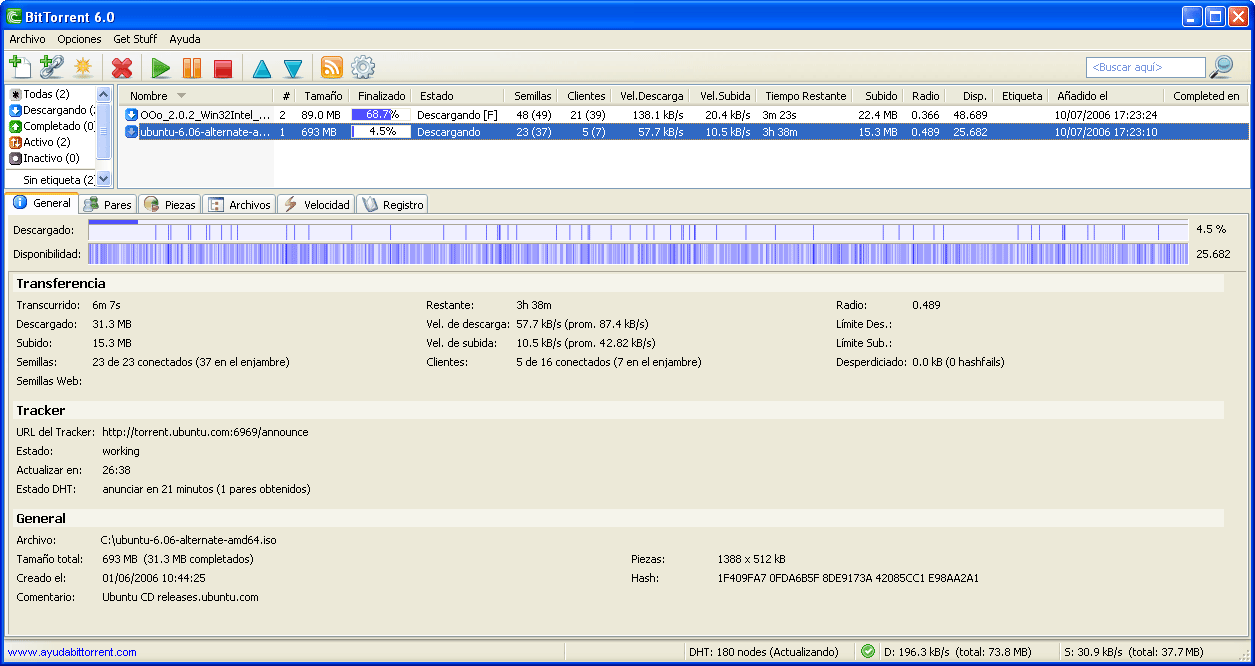Image resolution: width=1255 pixels, height=666 pixels.
Task: Switch to the Velocidad tab
Action: pos(316,204)
